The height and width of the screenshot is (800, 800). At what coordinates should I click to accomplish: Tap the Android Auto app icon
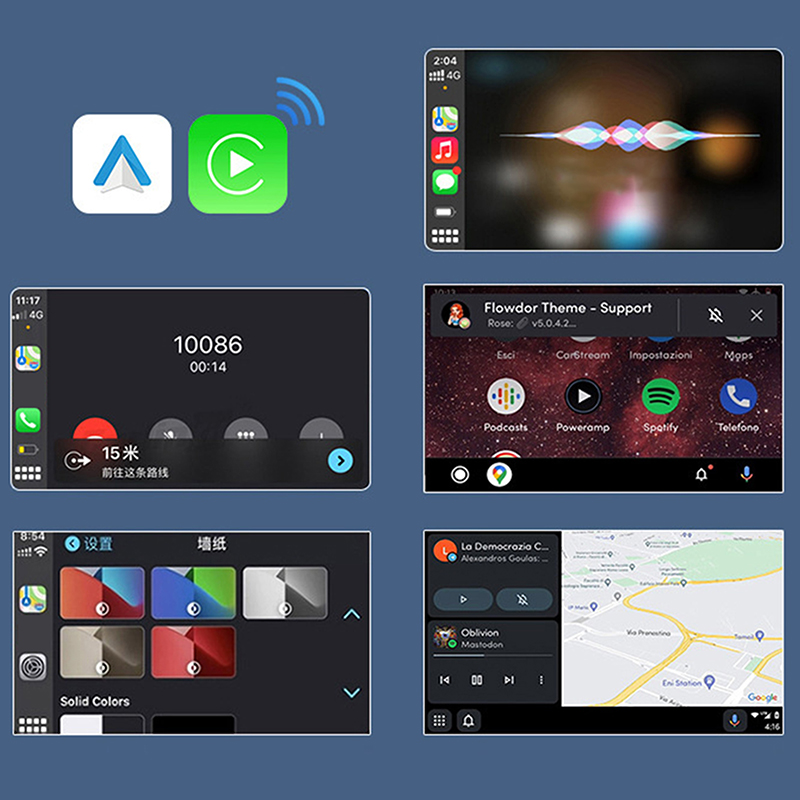[122, 164]
